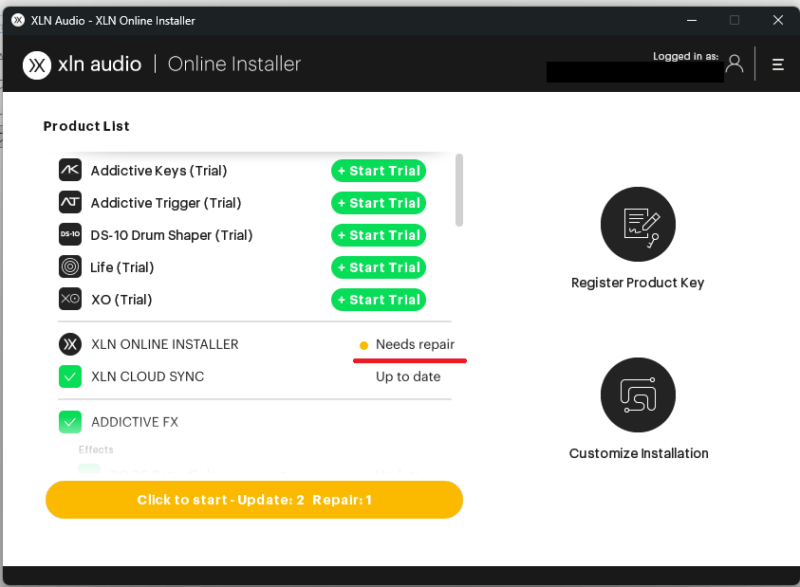
Task: Click the XLN Online Installer logo icon
Action: [37, 64]
